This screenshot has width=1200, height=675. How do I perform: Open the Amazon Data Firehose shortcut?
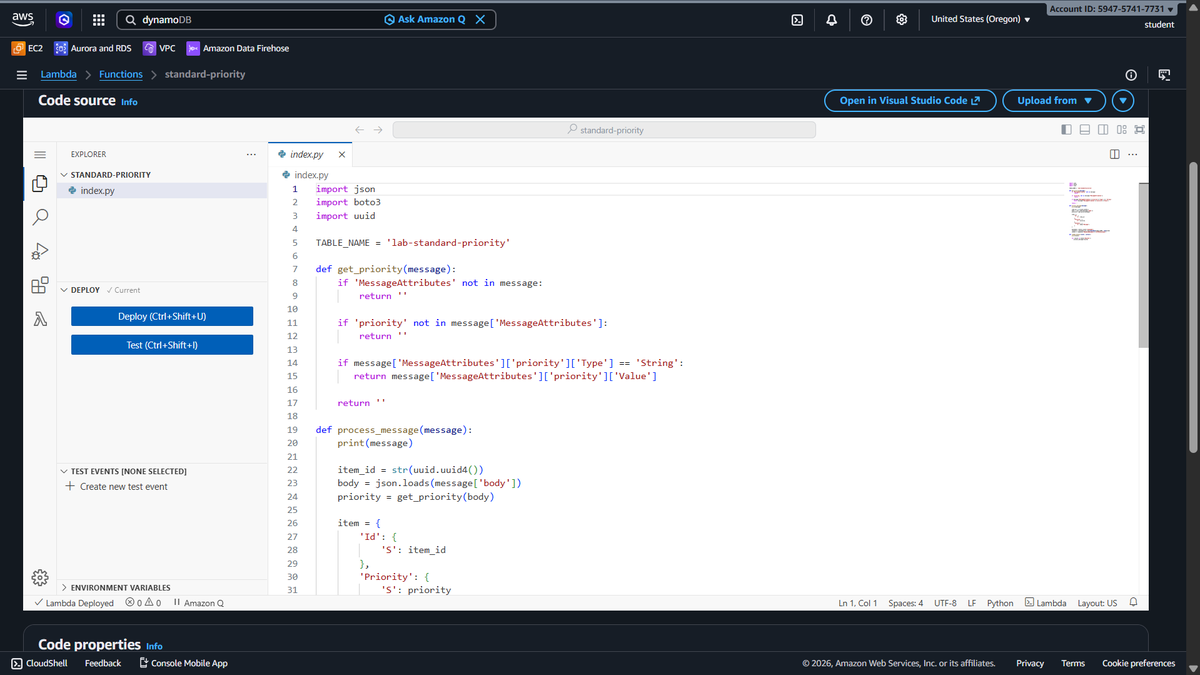click(237, 48)
